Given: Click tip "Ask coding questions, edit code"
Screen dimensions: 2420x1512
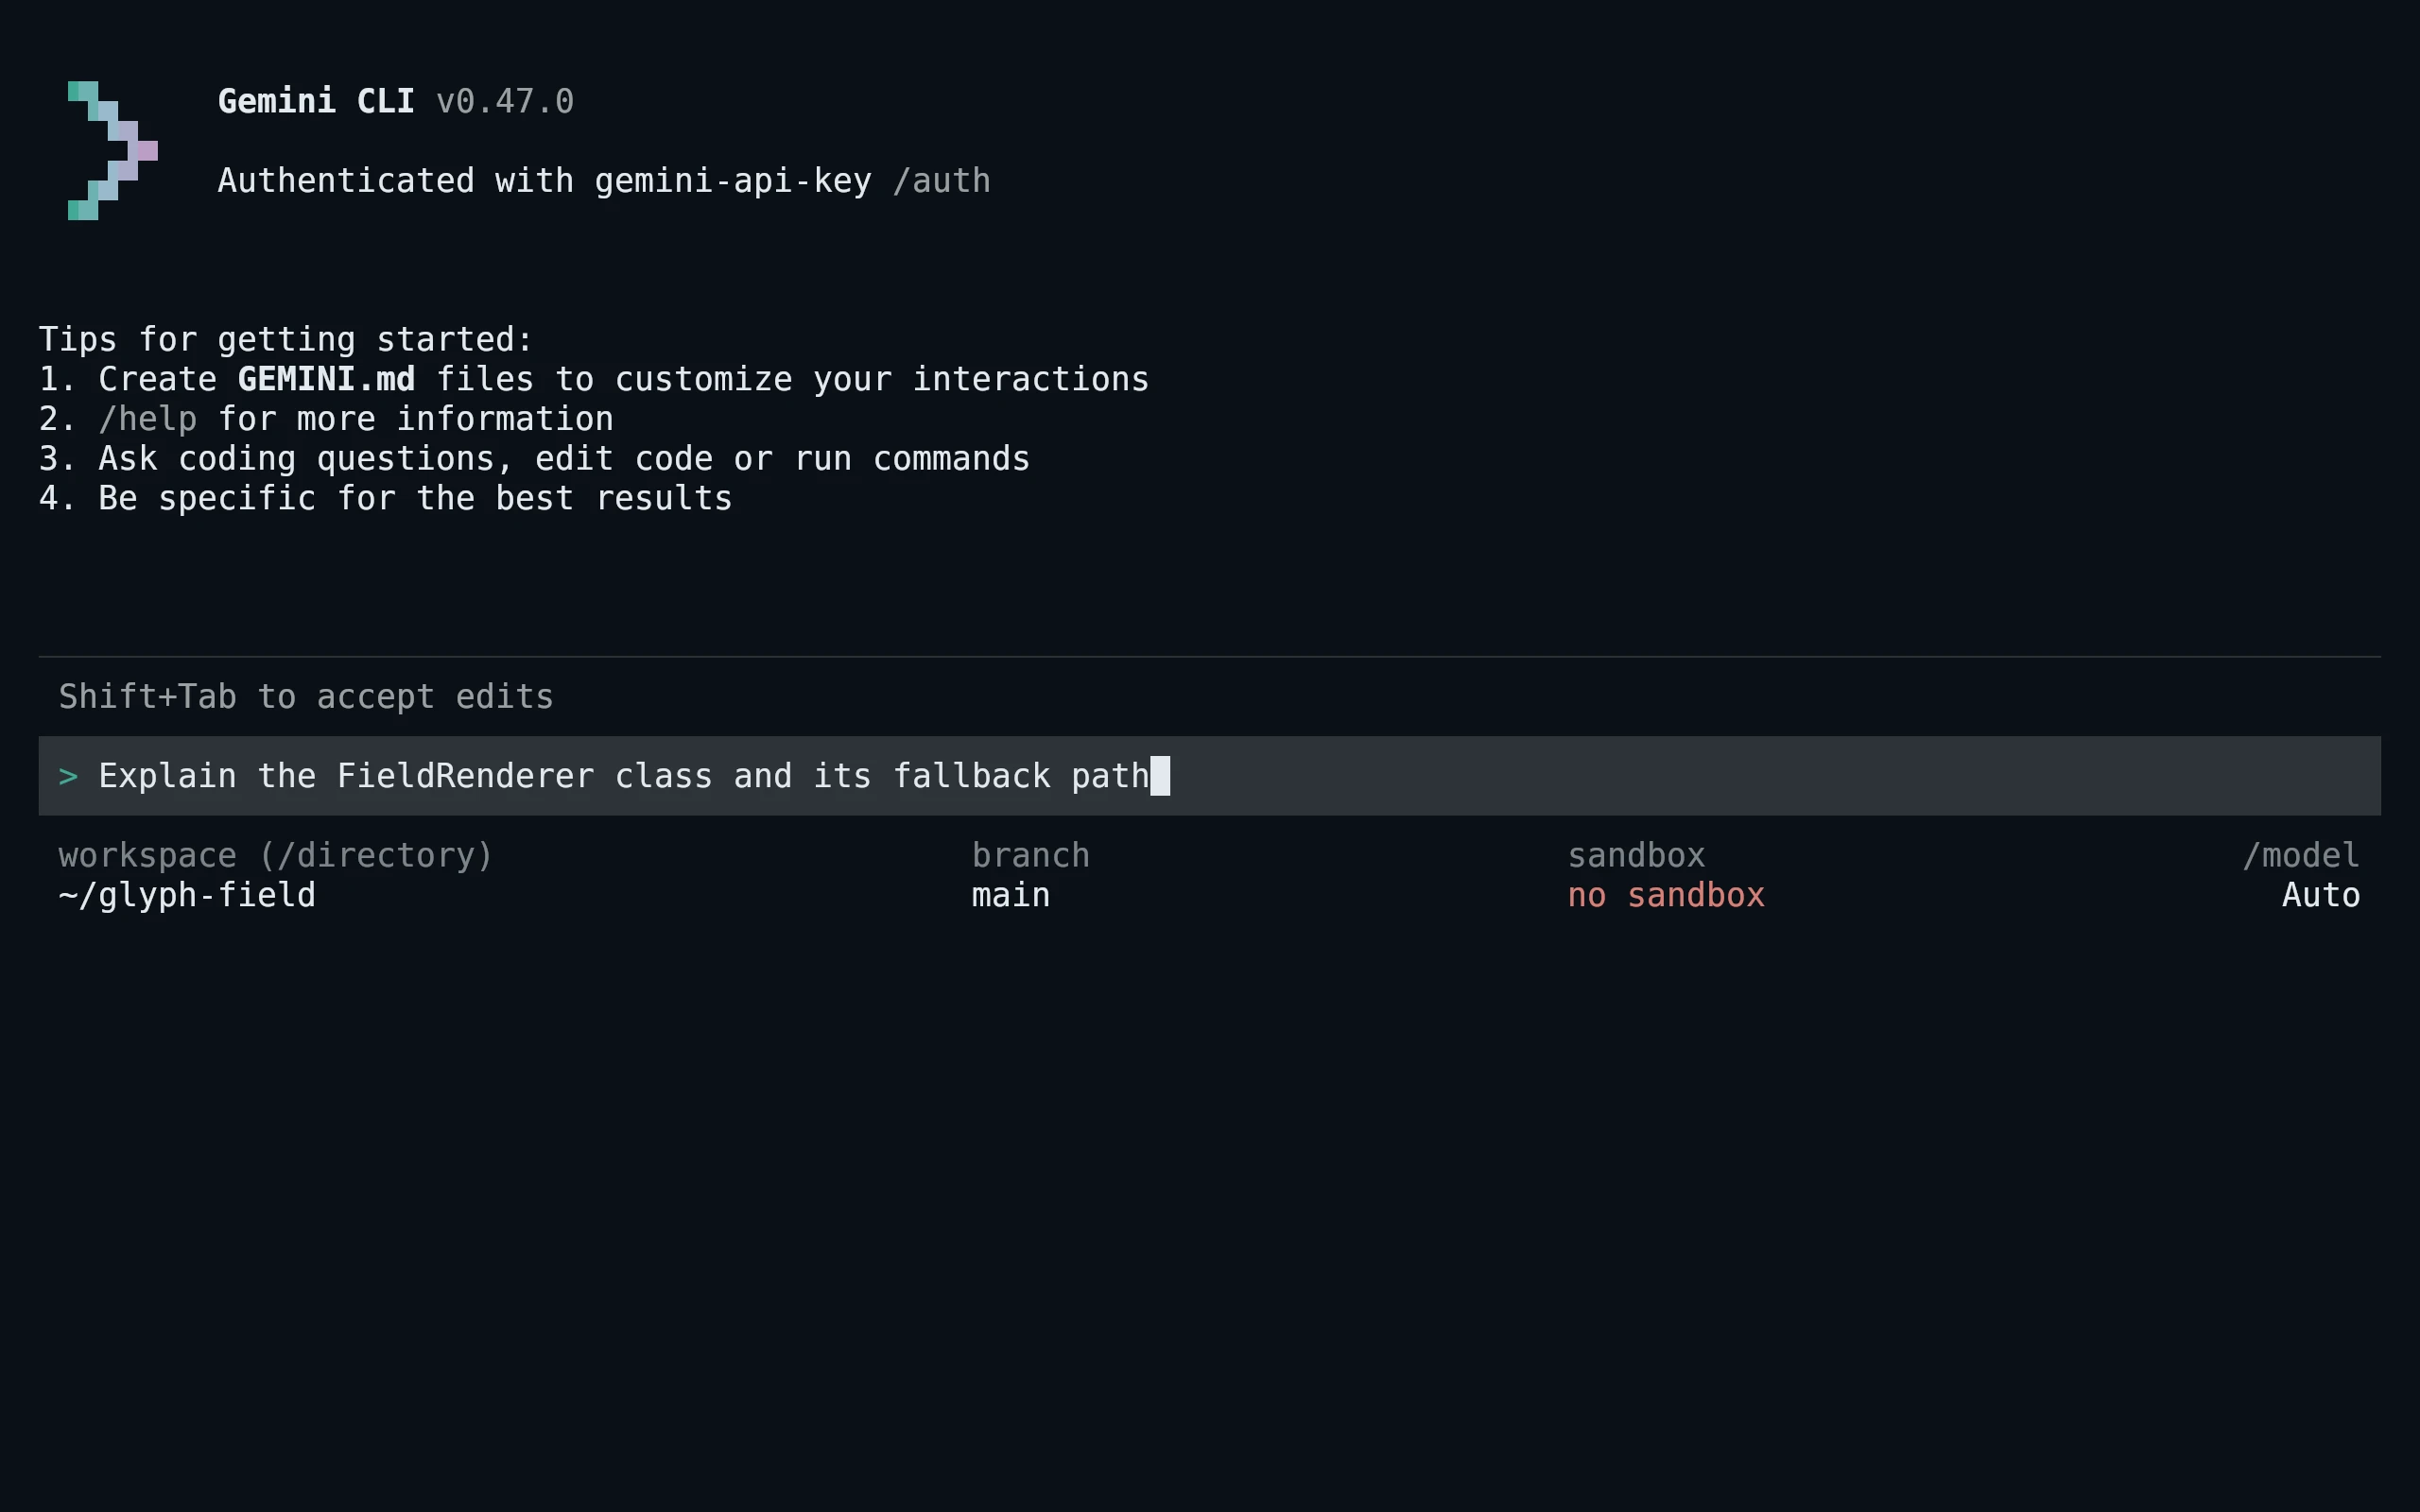Looking at the screenshot, I should [564, 459].
